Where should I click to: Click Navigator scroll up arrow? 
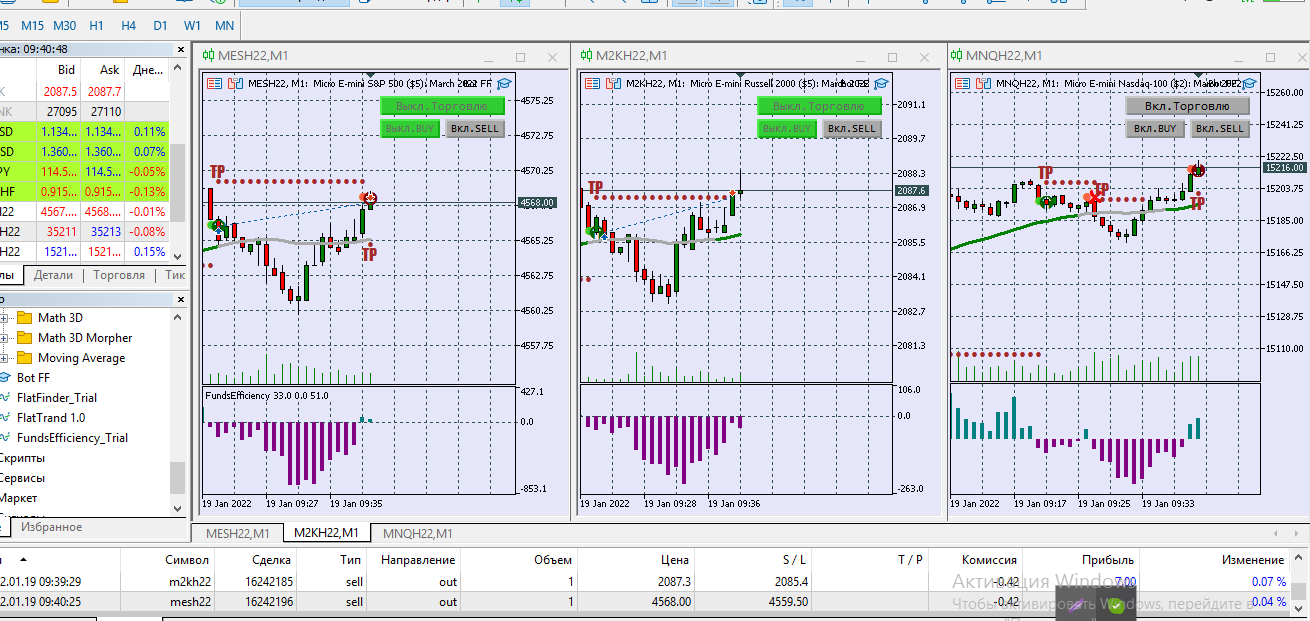click(178, 318)
